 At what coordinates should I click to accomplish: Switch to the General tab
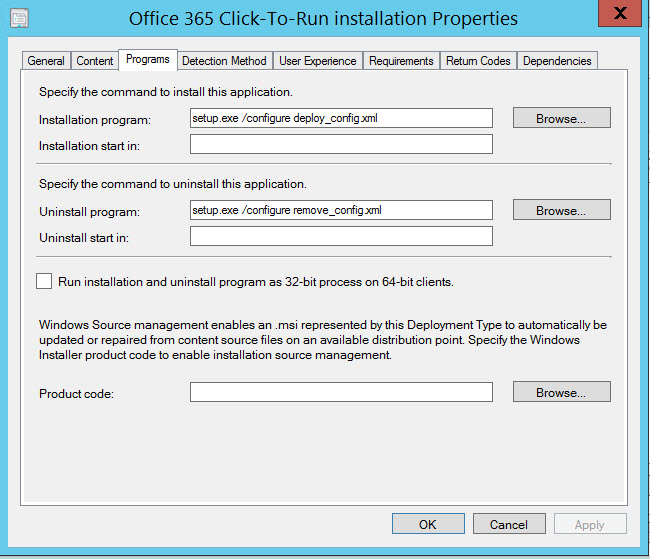tap(46, 61)
